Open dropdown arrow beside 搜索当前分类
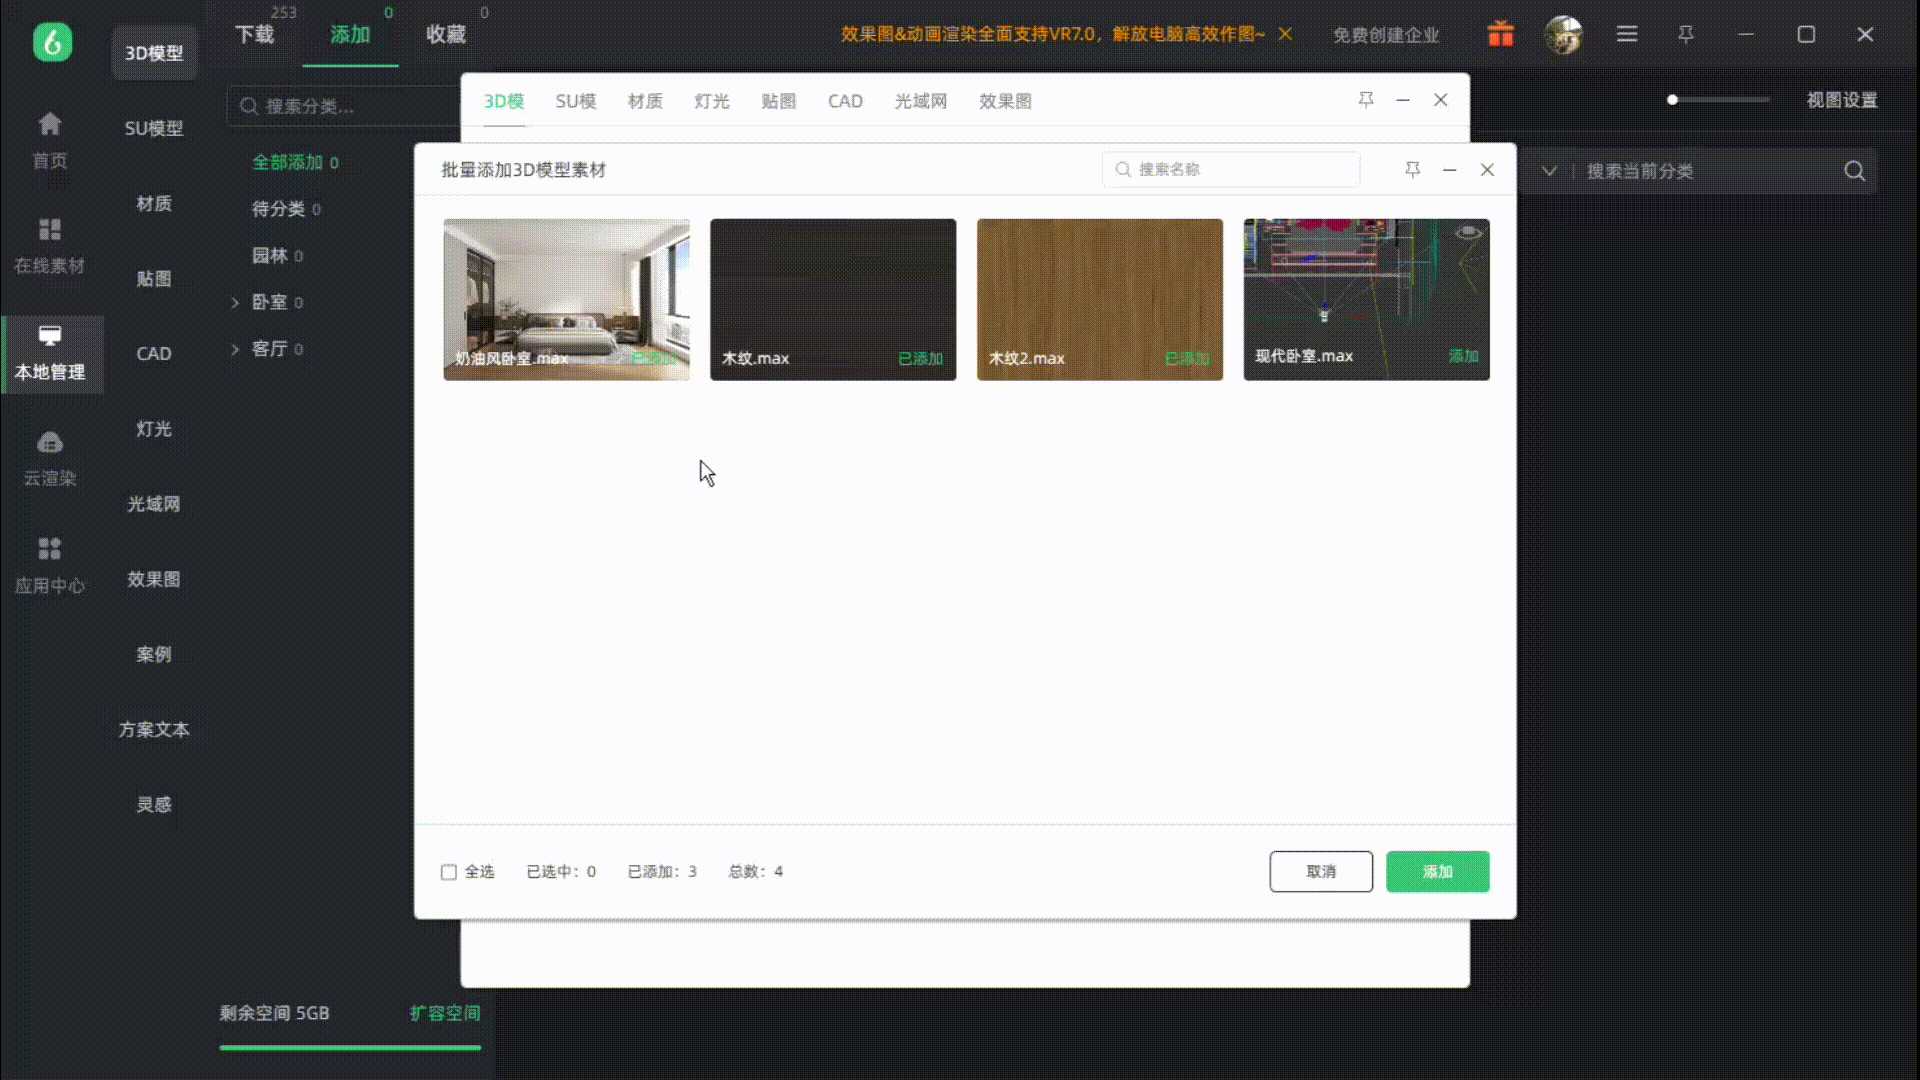1920x1080 pixels. [x=1548, y=171]
